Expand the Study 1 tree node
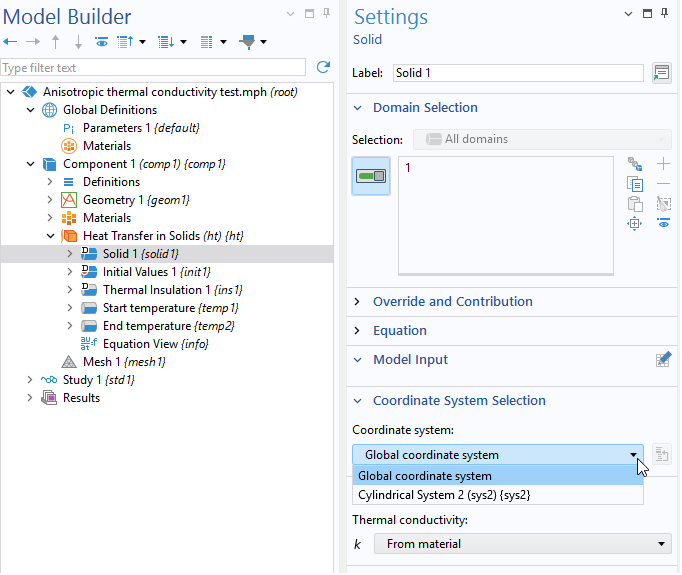This screenshot has height=575, width=682. 31,380
